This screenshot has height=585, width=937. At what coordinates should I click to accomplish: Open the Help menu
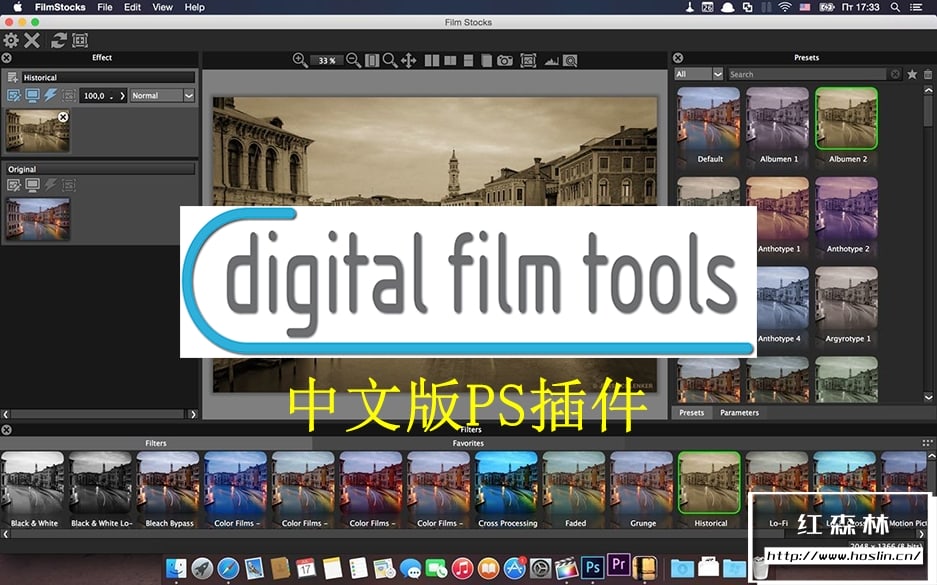(195, 7)
